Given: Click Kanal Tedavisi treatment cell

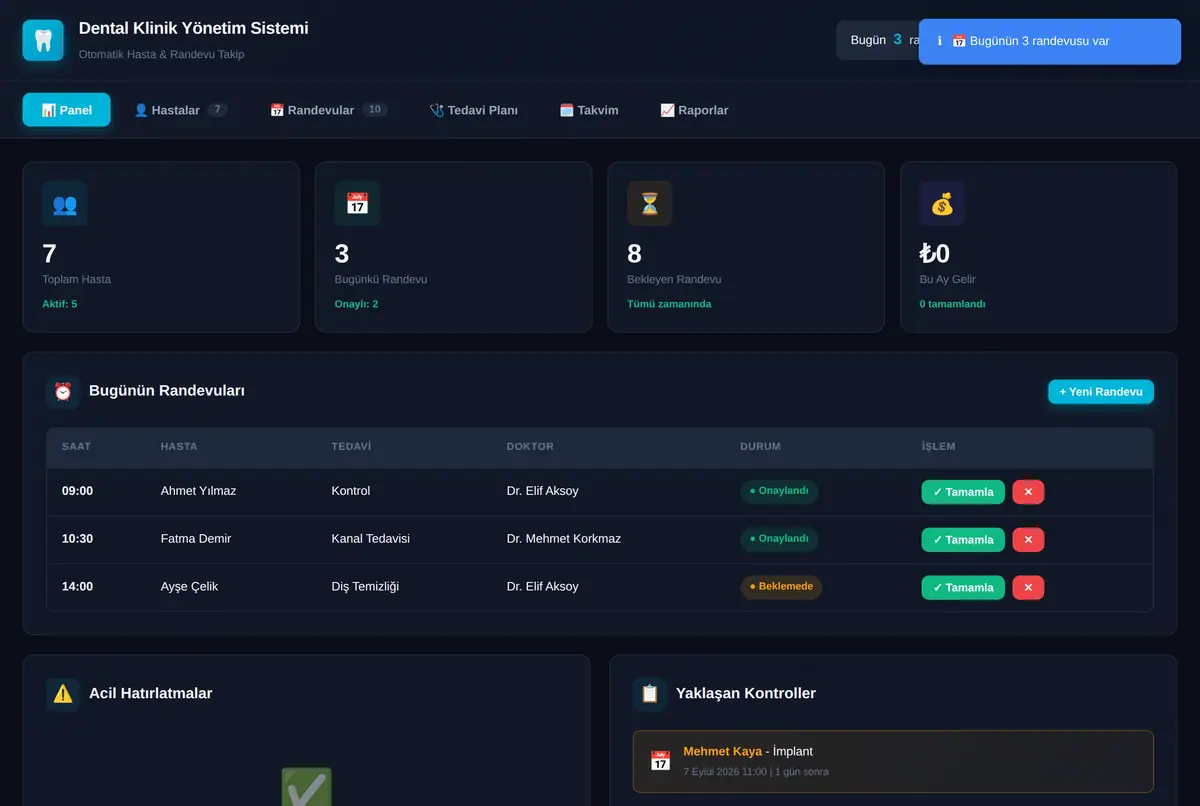Looking at the screenshot, I should (371, 539).
